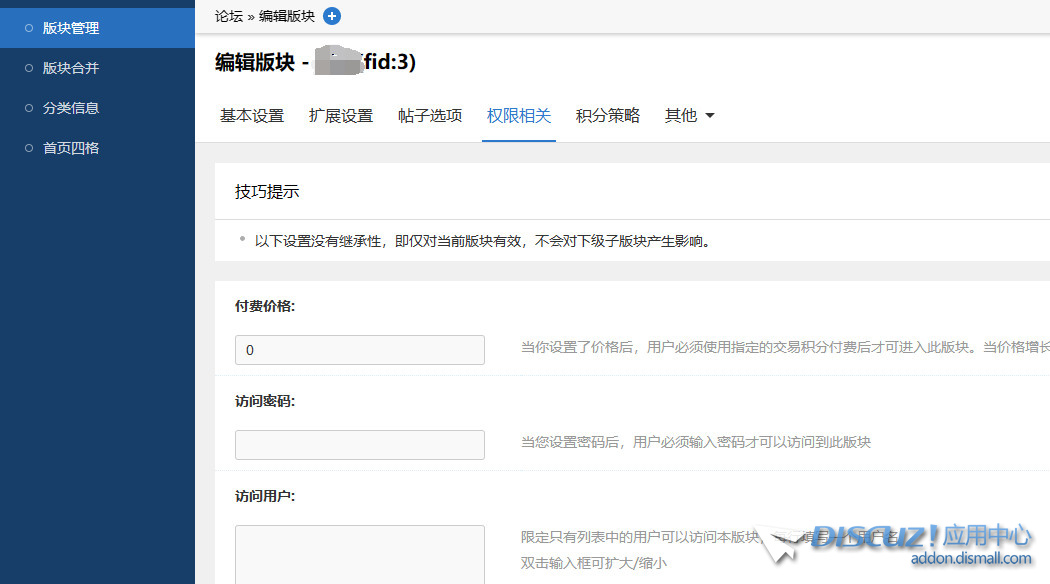Open the 扩展设置 tab

click(x=341, y=116)
